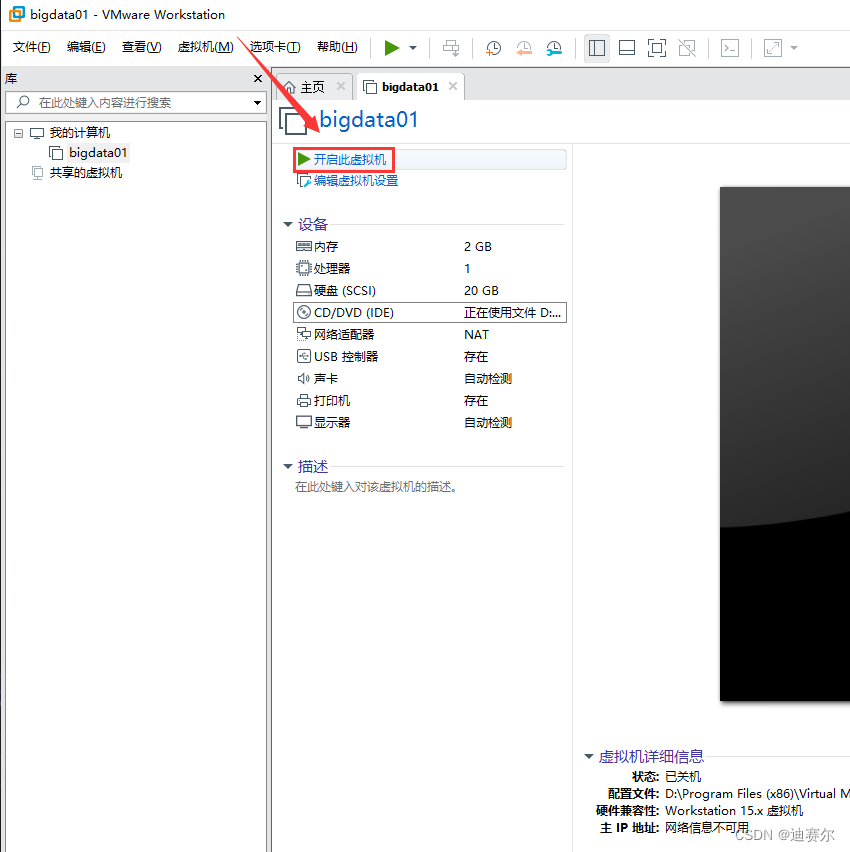850x852 pixels.
Task: Select the 硬盘 (SCSI) device row
Action: pyautogui.click(x=429, y=291)
